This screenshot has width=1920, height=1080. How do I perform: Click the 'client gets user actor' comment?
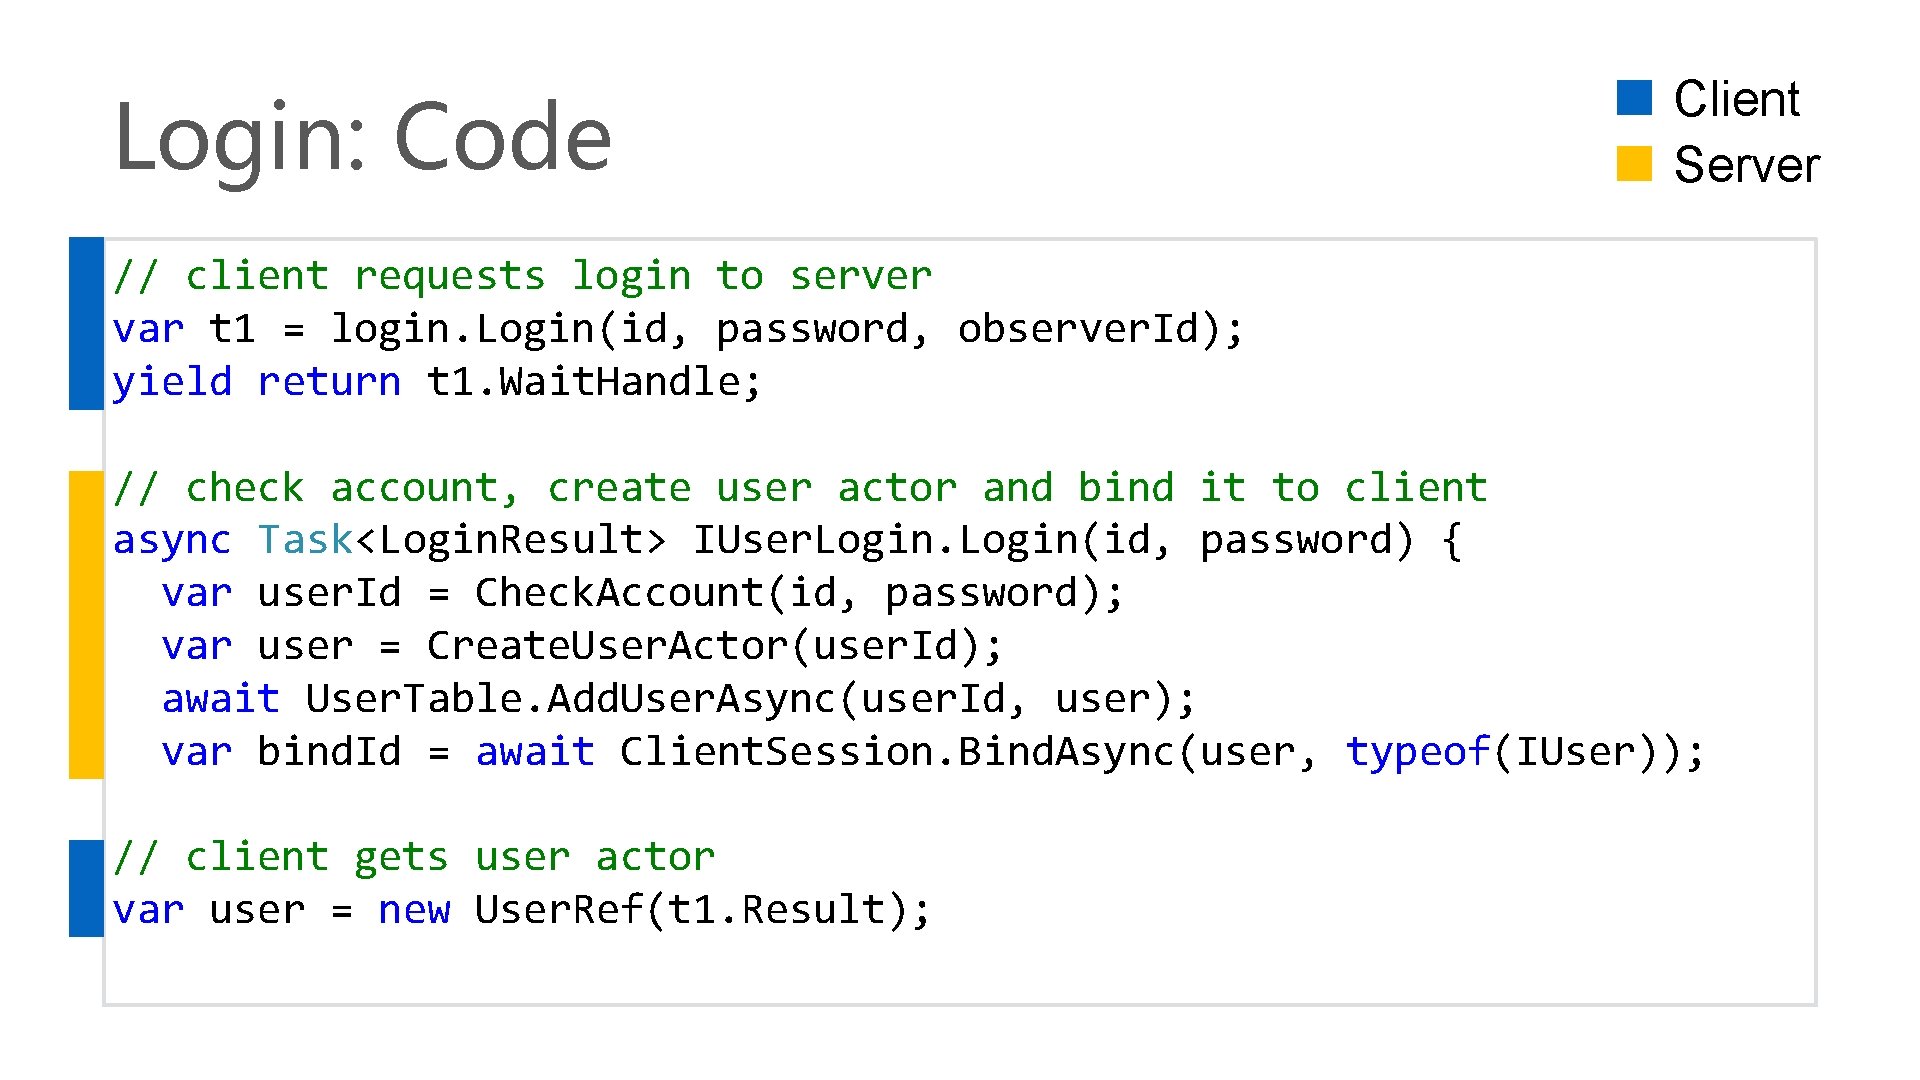(414, 857)
